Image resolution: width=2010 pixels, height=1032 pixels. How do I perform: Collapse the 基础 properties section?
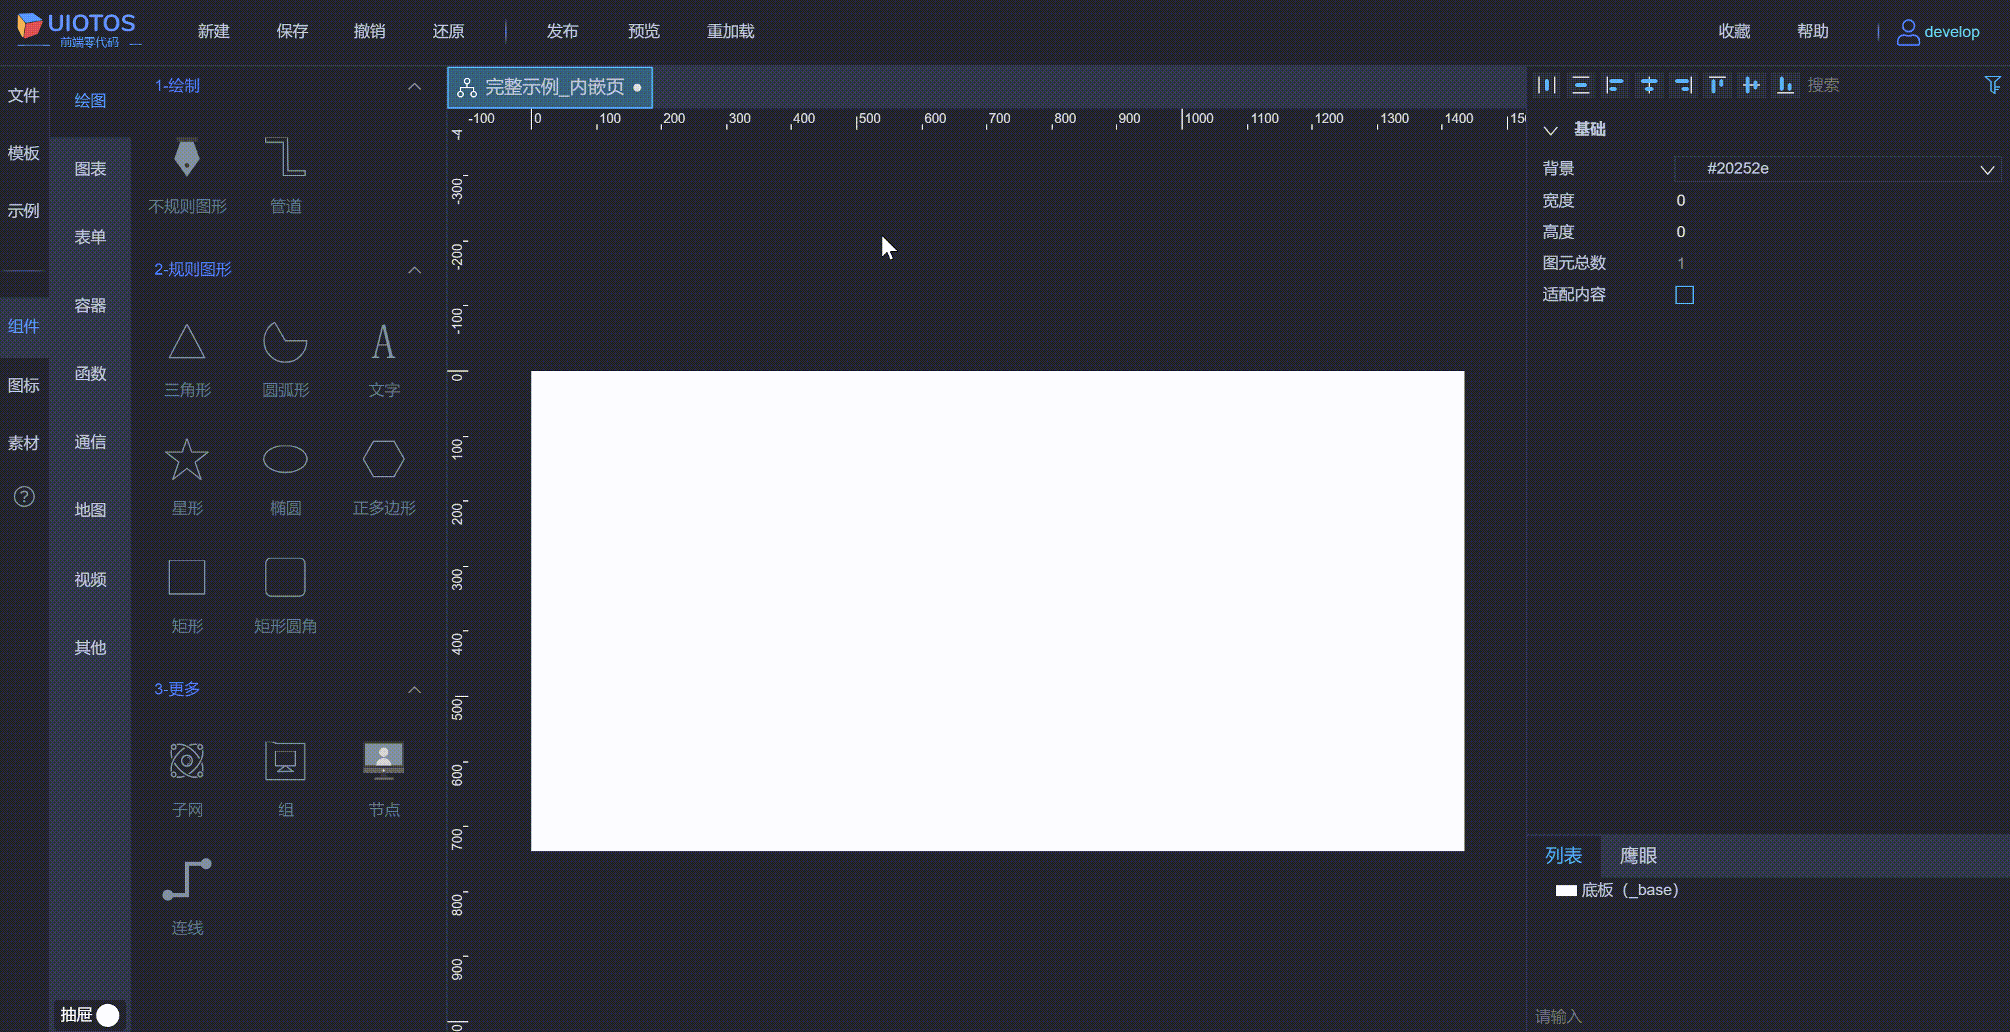[1551, 129]
